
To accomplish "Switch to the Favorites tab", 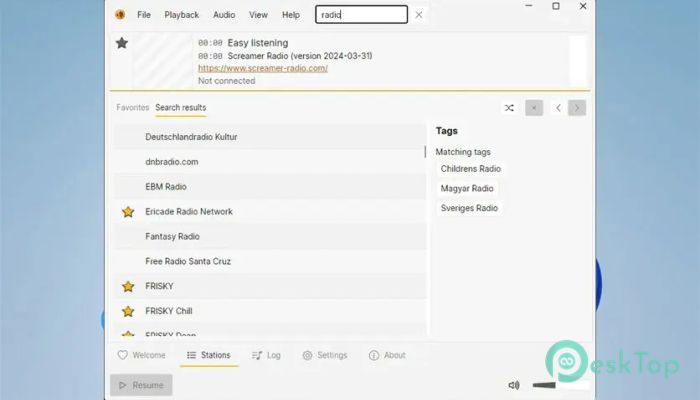I will (x=133, y=108).
